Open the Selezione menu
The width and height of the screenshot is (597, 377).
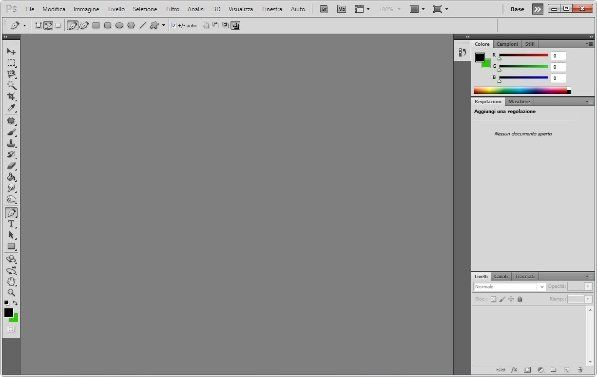coord(145,9)
